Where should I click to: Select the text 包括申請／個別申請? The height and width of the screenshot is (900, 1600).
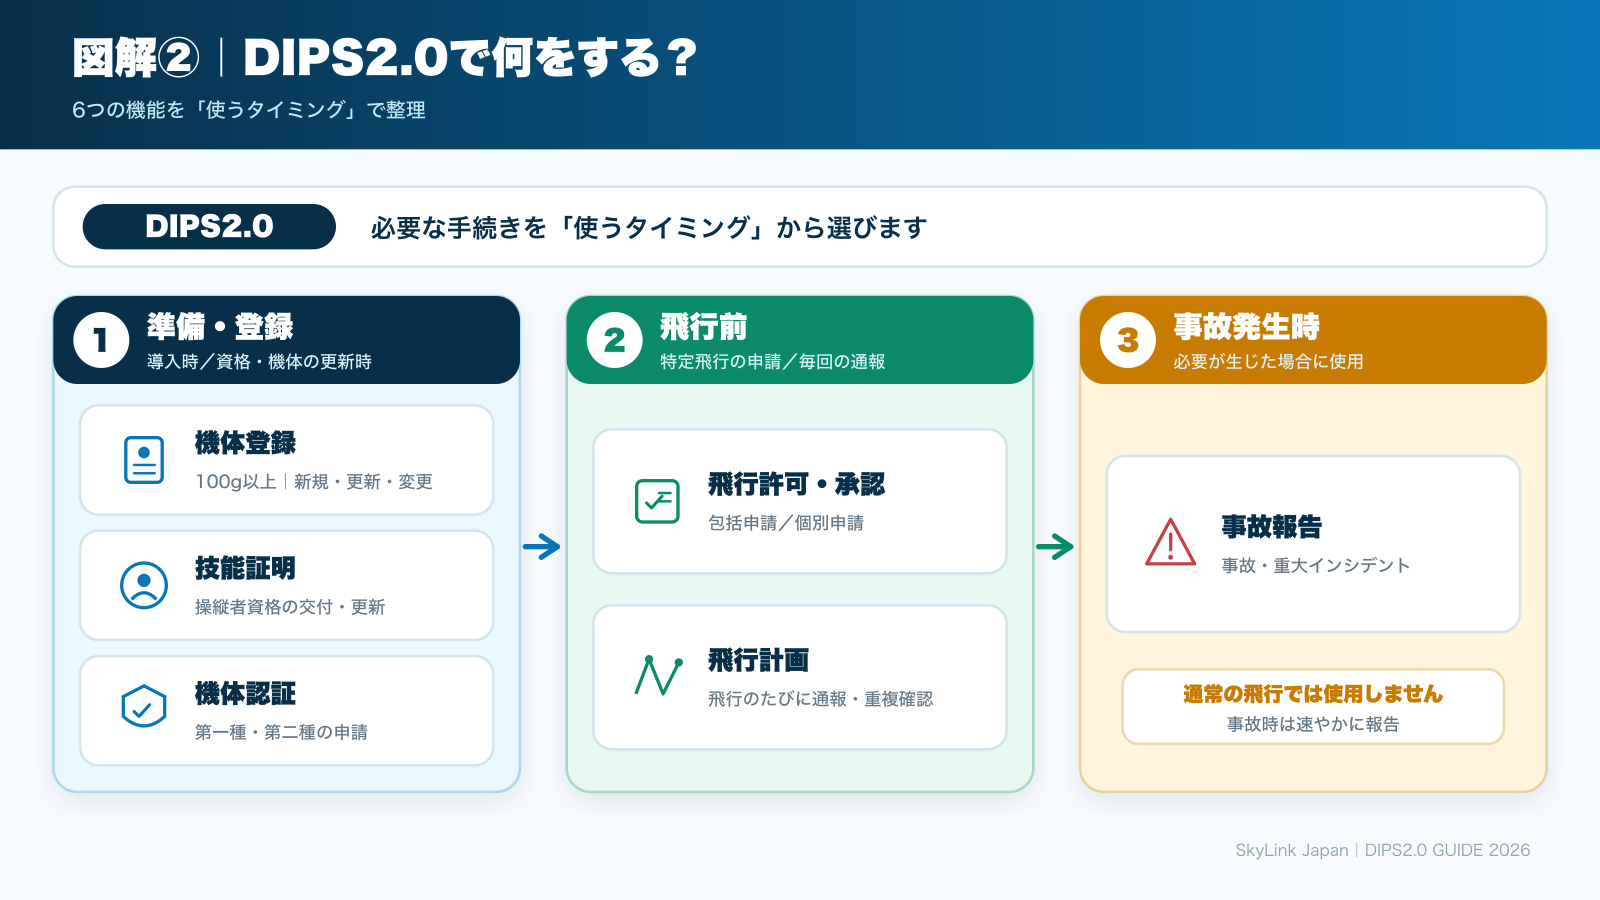pos(786,523)
